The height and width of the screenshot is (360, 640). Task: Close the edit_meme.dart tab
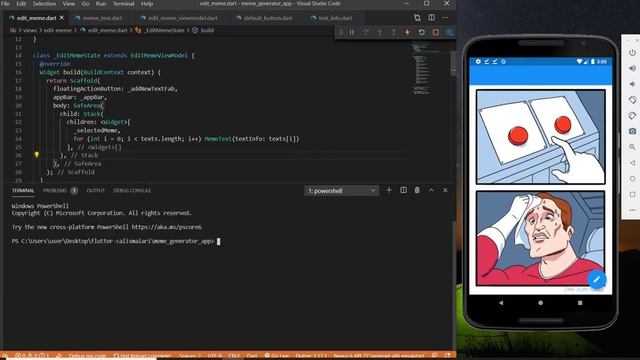(62, 18)
